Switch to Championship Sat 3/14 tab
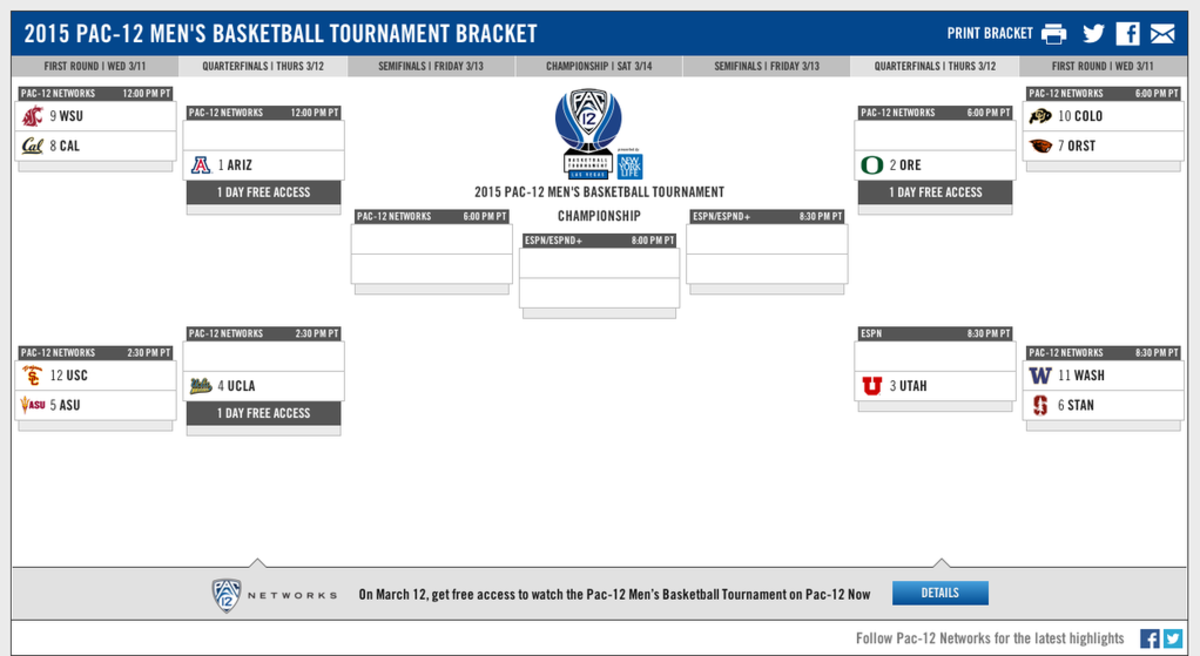Image resolution: width=1200 pixels, height=656 pixels. point(599,67)
